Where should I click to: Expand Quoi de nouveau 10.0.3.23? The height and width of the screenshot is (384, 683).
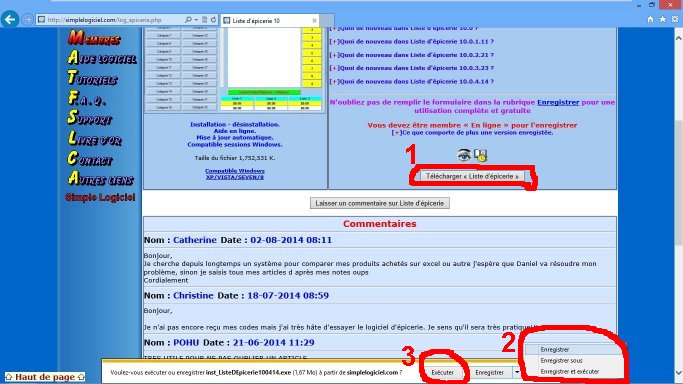(x=412, y=68)
